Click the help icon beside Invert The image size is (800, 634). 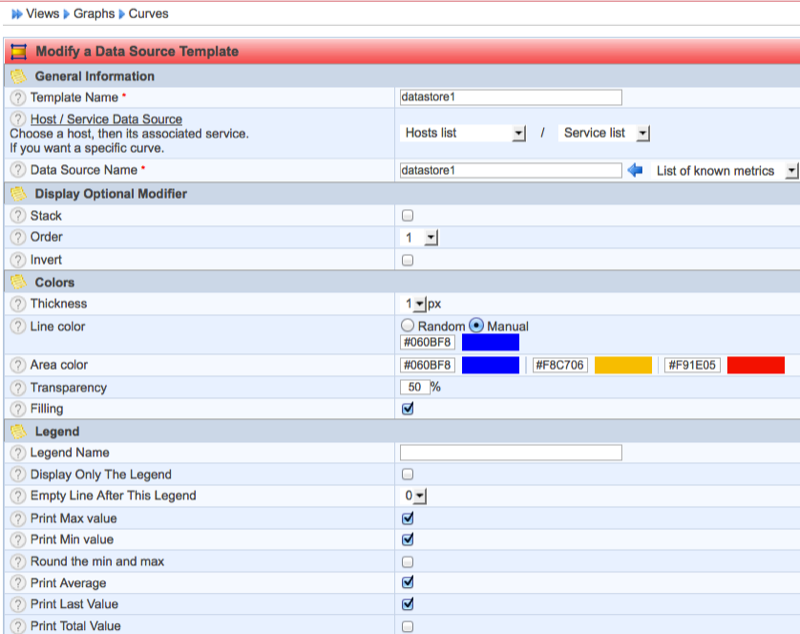point(18,260)
